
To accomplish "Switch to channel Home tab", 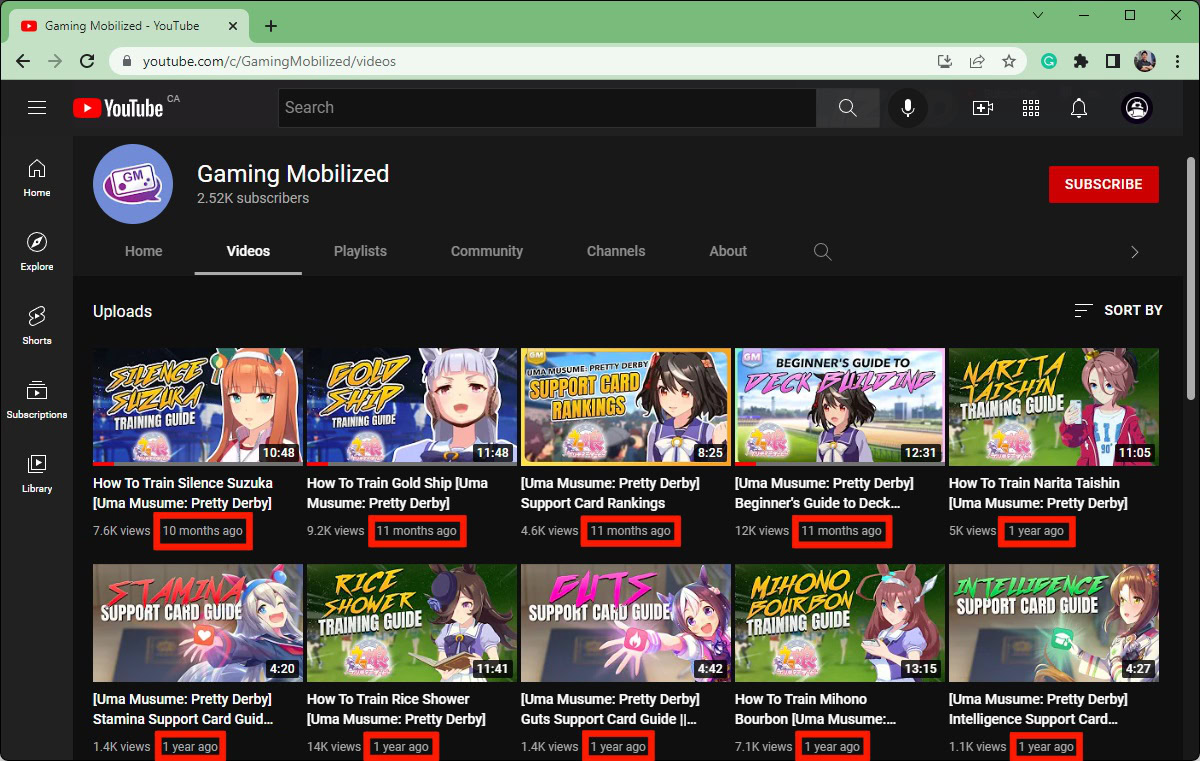I will coord(143,252).
